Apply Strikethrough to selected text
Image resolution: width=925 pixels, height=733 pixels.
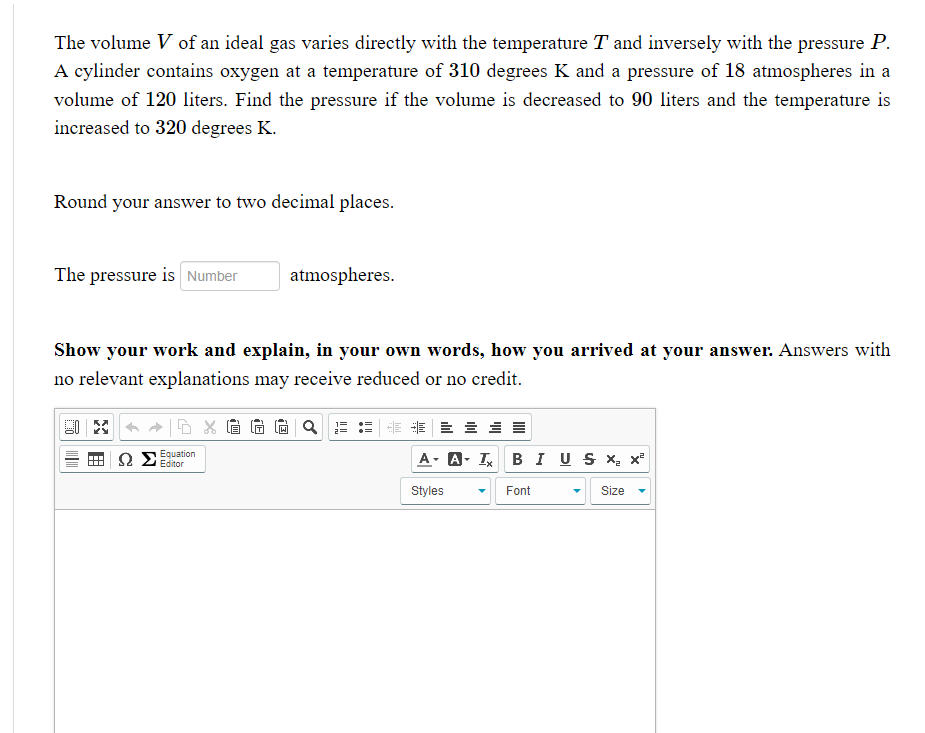click(588, 458)
